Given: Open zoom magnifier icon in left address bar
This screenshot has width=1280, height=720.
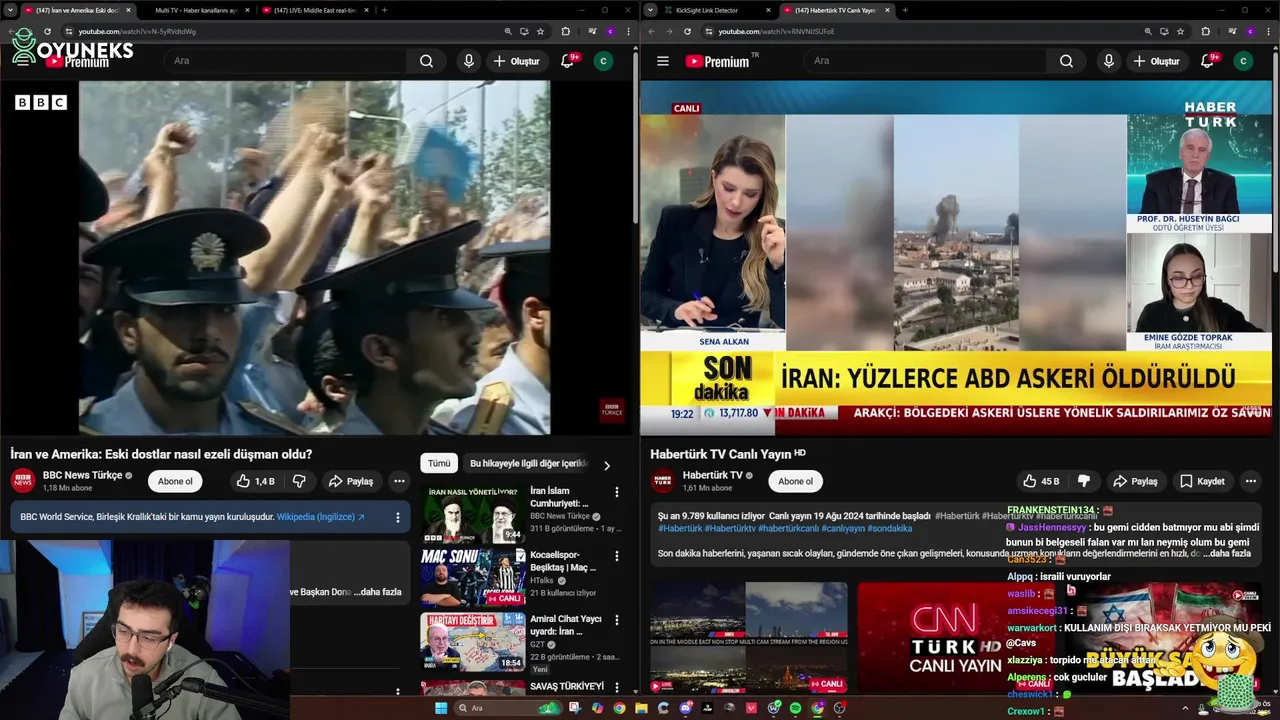Looking at the screenshot, I should pos(509,31).
